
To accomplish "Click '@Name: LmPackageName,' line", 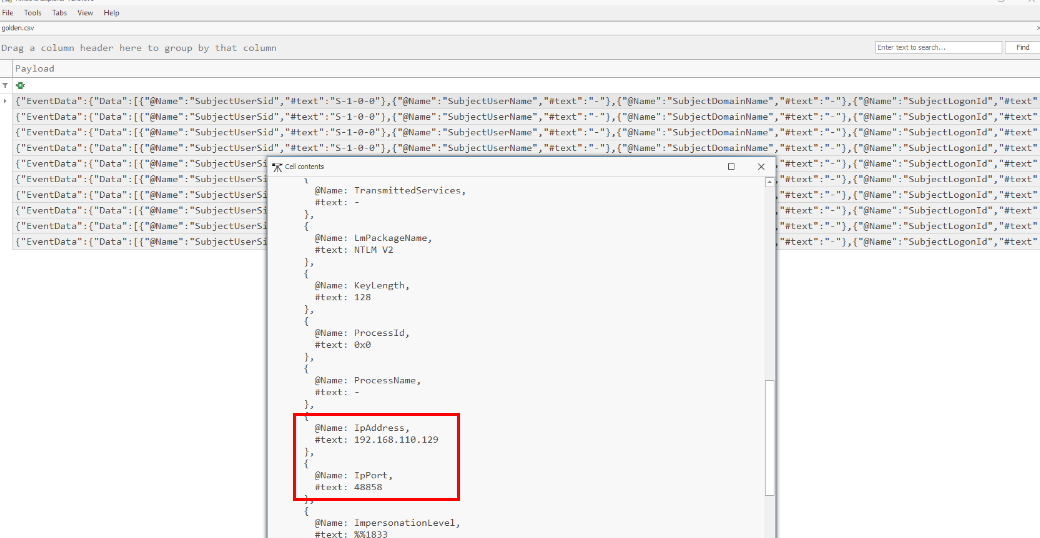I will (x=373, y=238).
